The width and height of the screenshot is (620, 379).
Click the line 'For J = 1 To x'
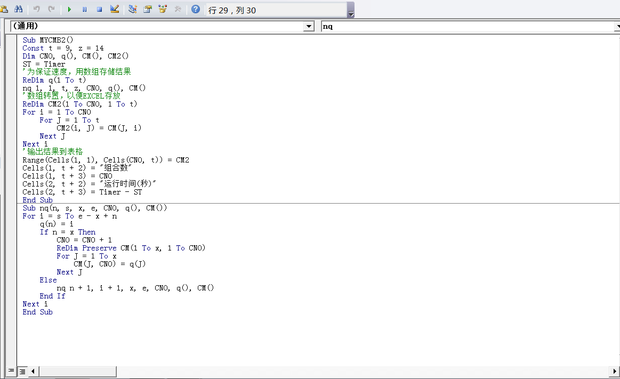coord(87,256)
